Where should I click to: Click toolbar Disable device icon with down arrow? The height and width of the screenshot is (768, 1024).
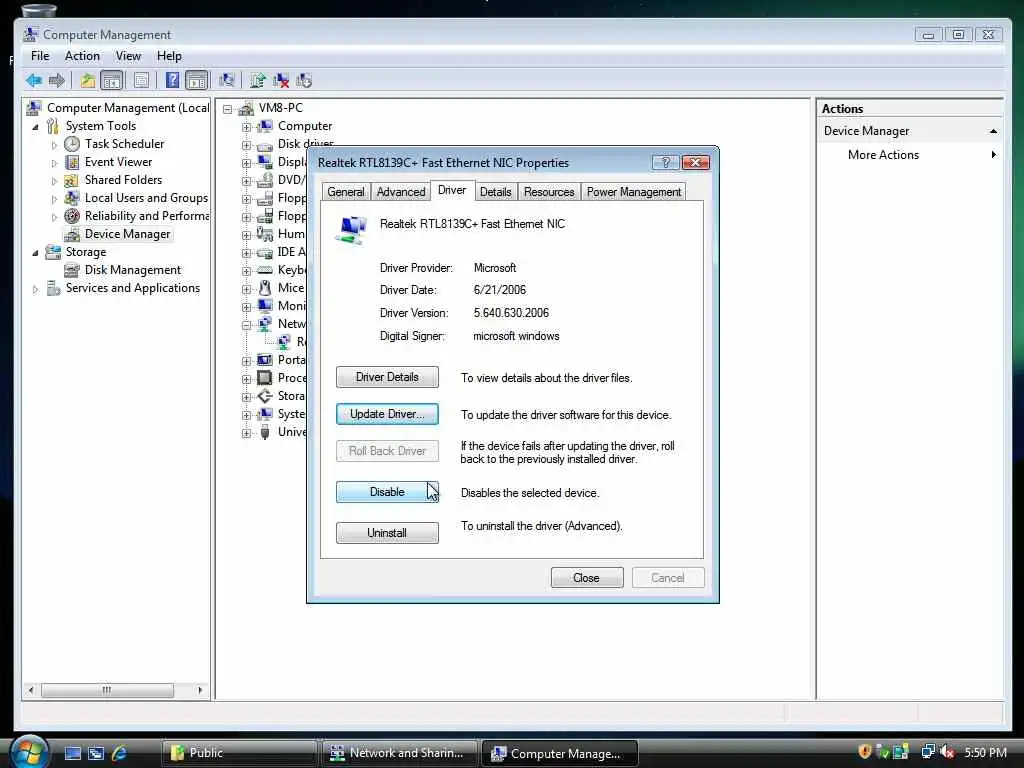coord(304,80)
